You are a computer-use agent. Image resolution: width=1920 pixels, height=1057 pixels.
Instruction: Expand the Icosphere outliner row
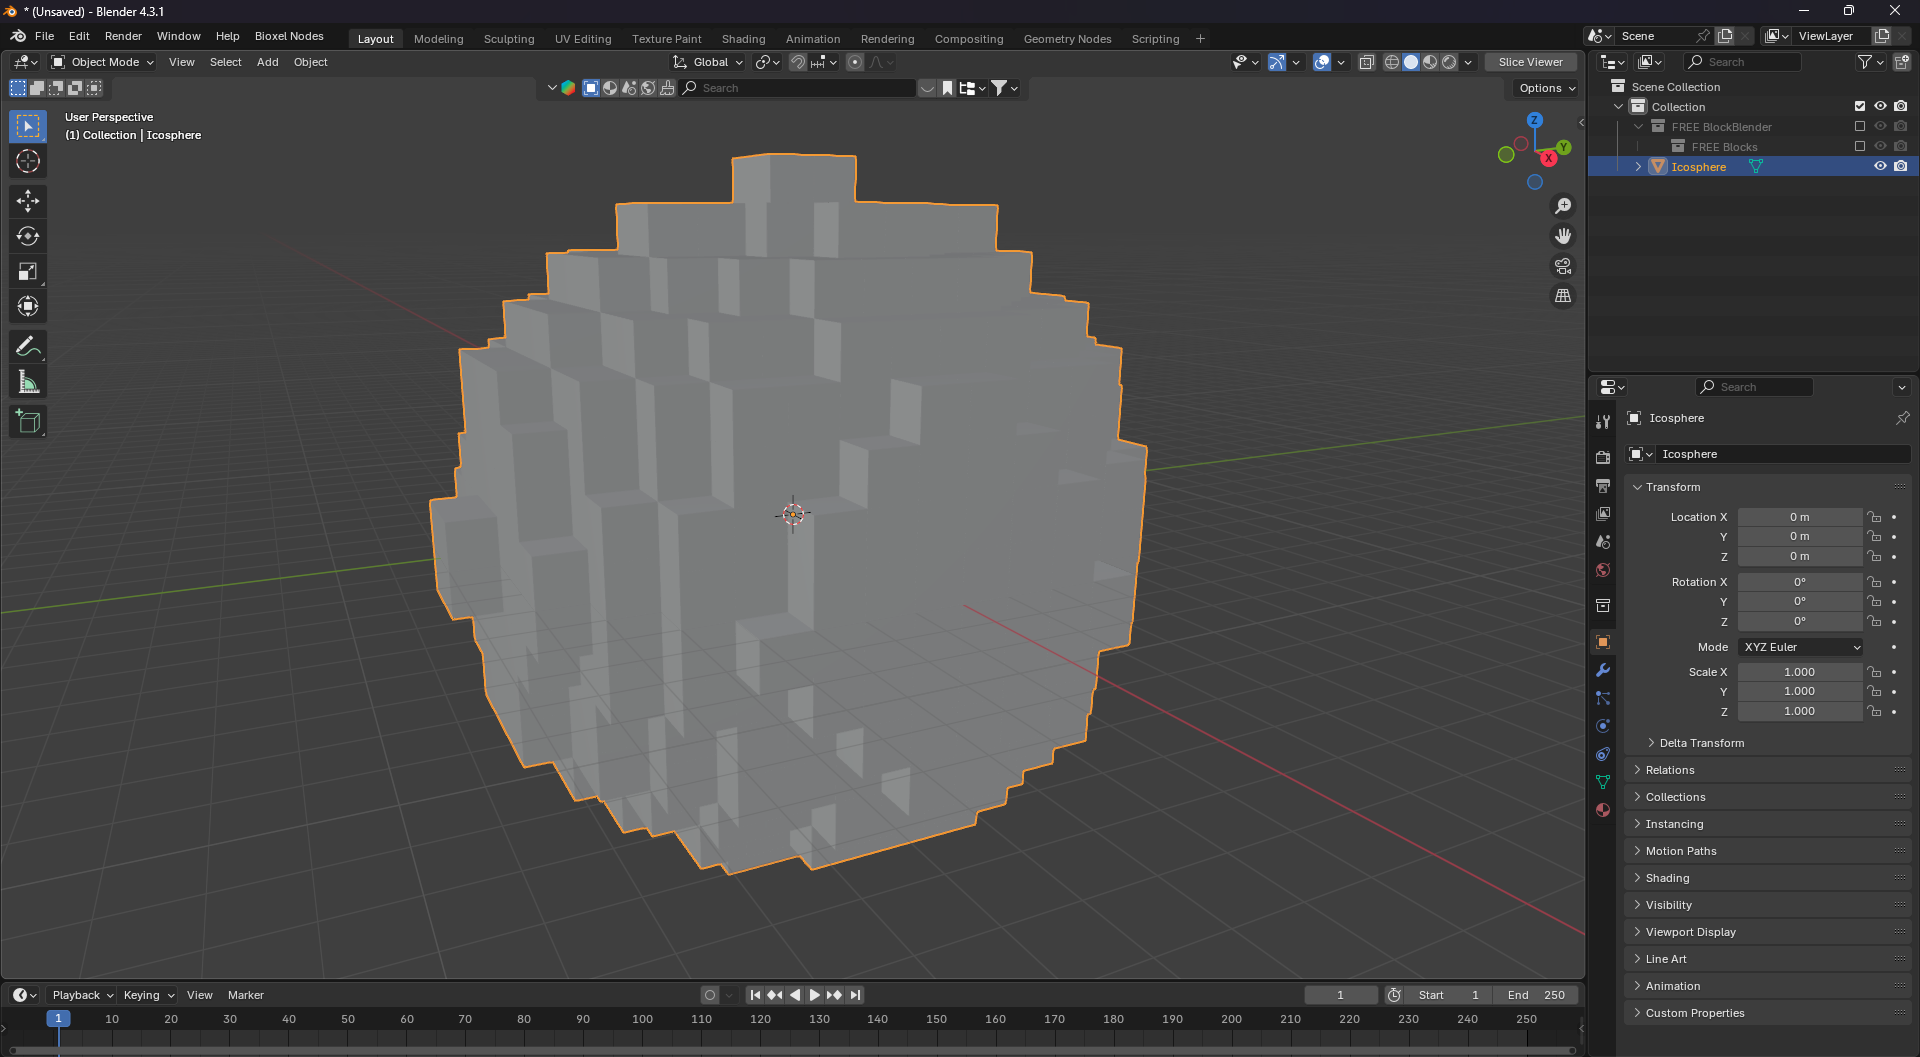1638,167
